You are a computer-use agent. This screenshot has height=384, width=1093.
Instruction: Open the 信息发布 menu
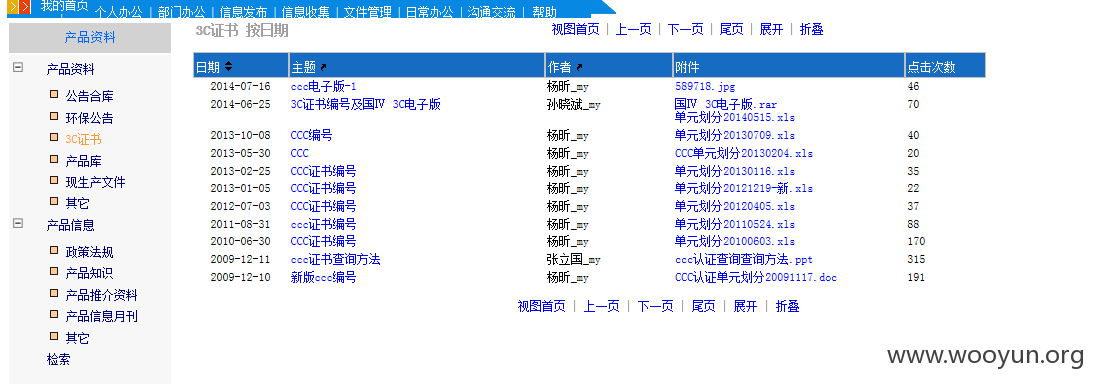coord(243,12)
